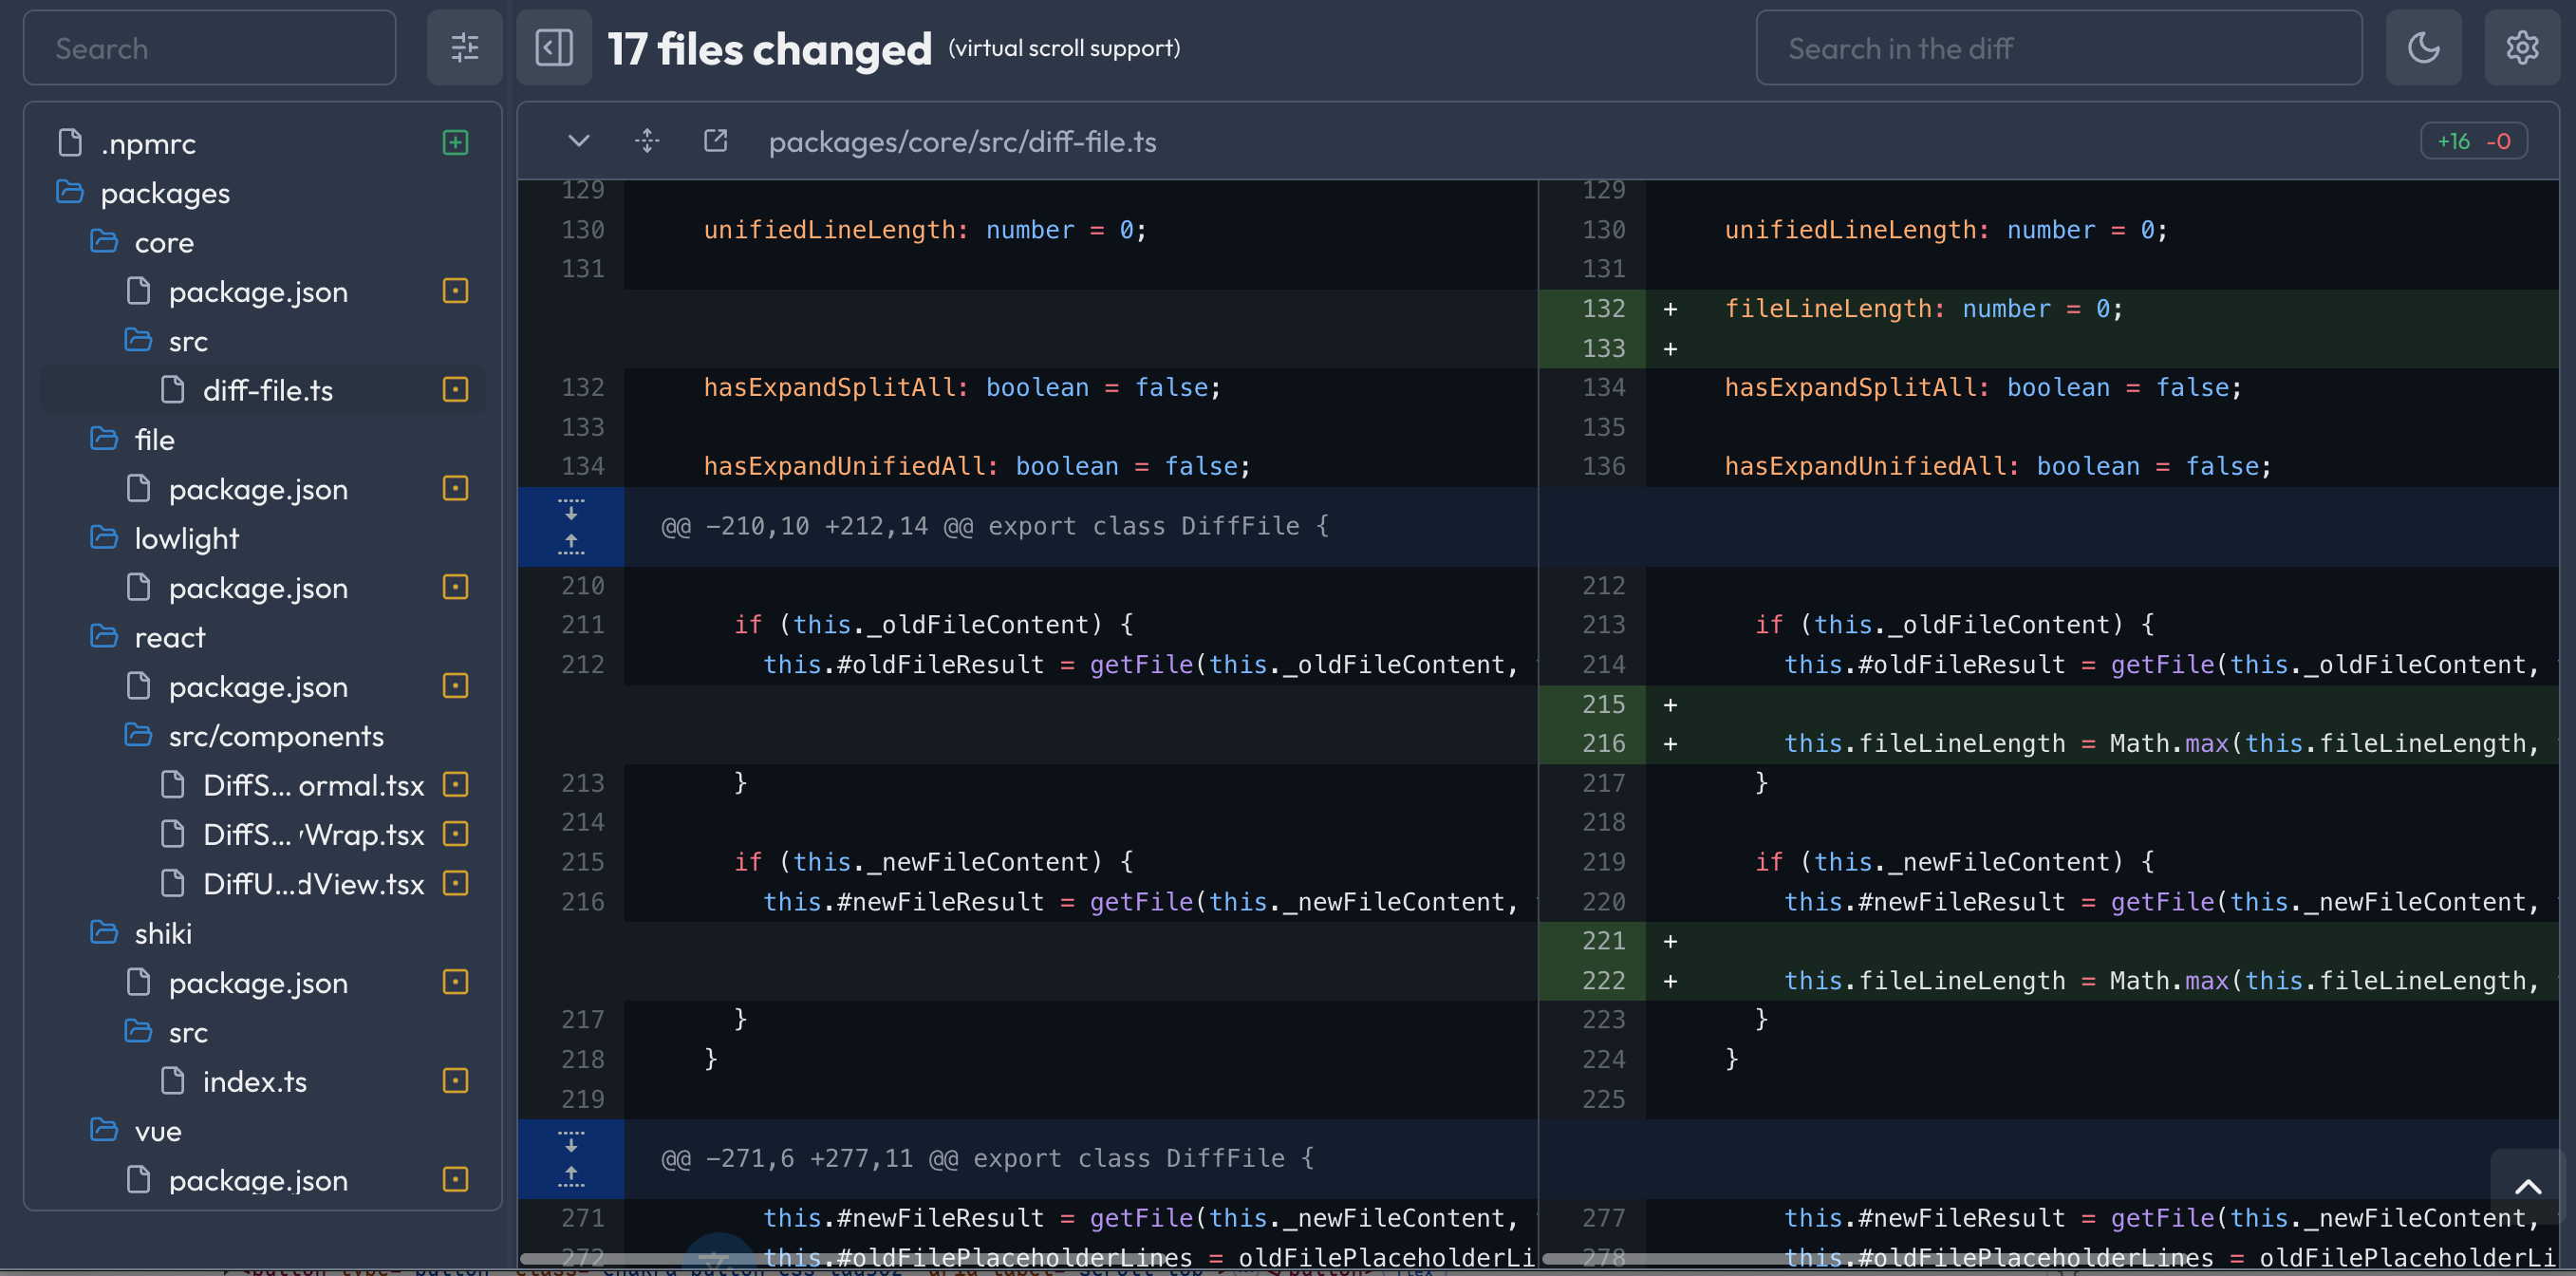Expand hidden lines up at the -271,6 hunk
2576x1276 pixels.
click(x=571, y=1176)
